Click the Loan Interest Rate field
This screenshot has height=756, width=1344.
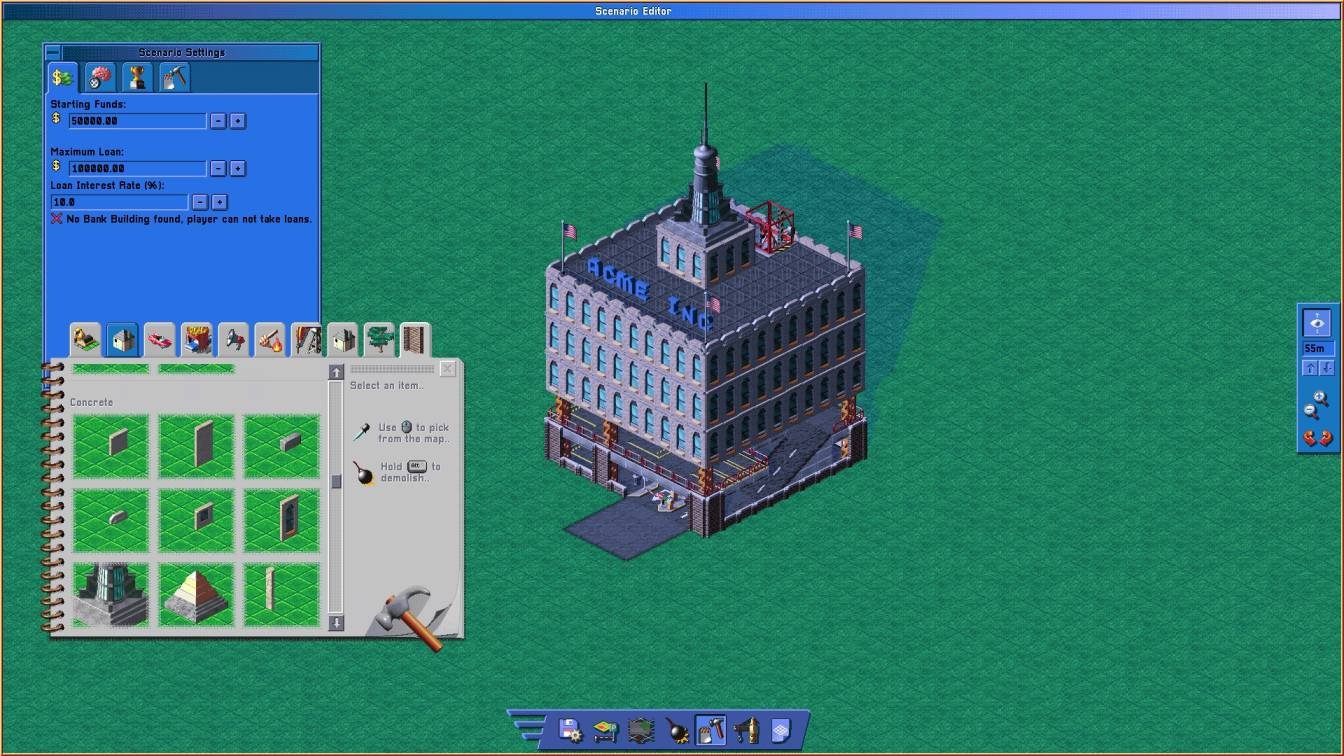(x=119, y=202)
